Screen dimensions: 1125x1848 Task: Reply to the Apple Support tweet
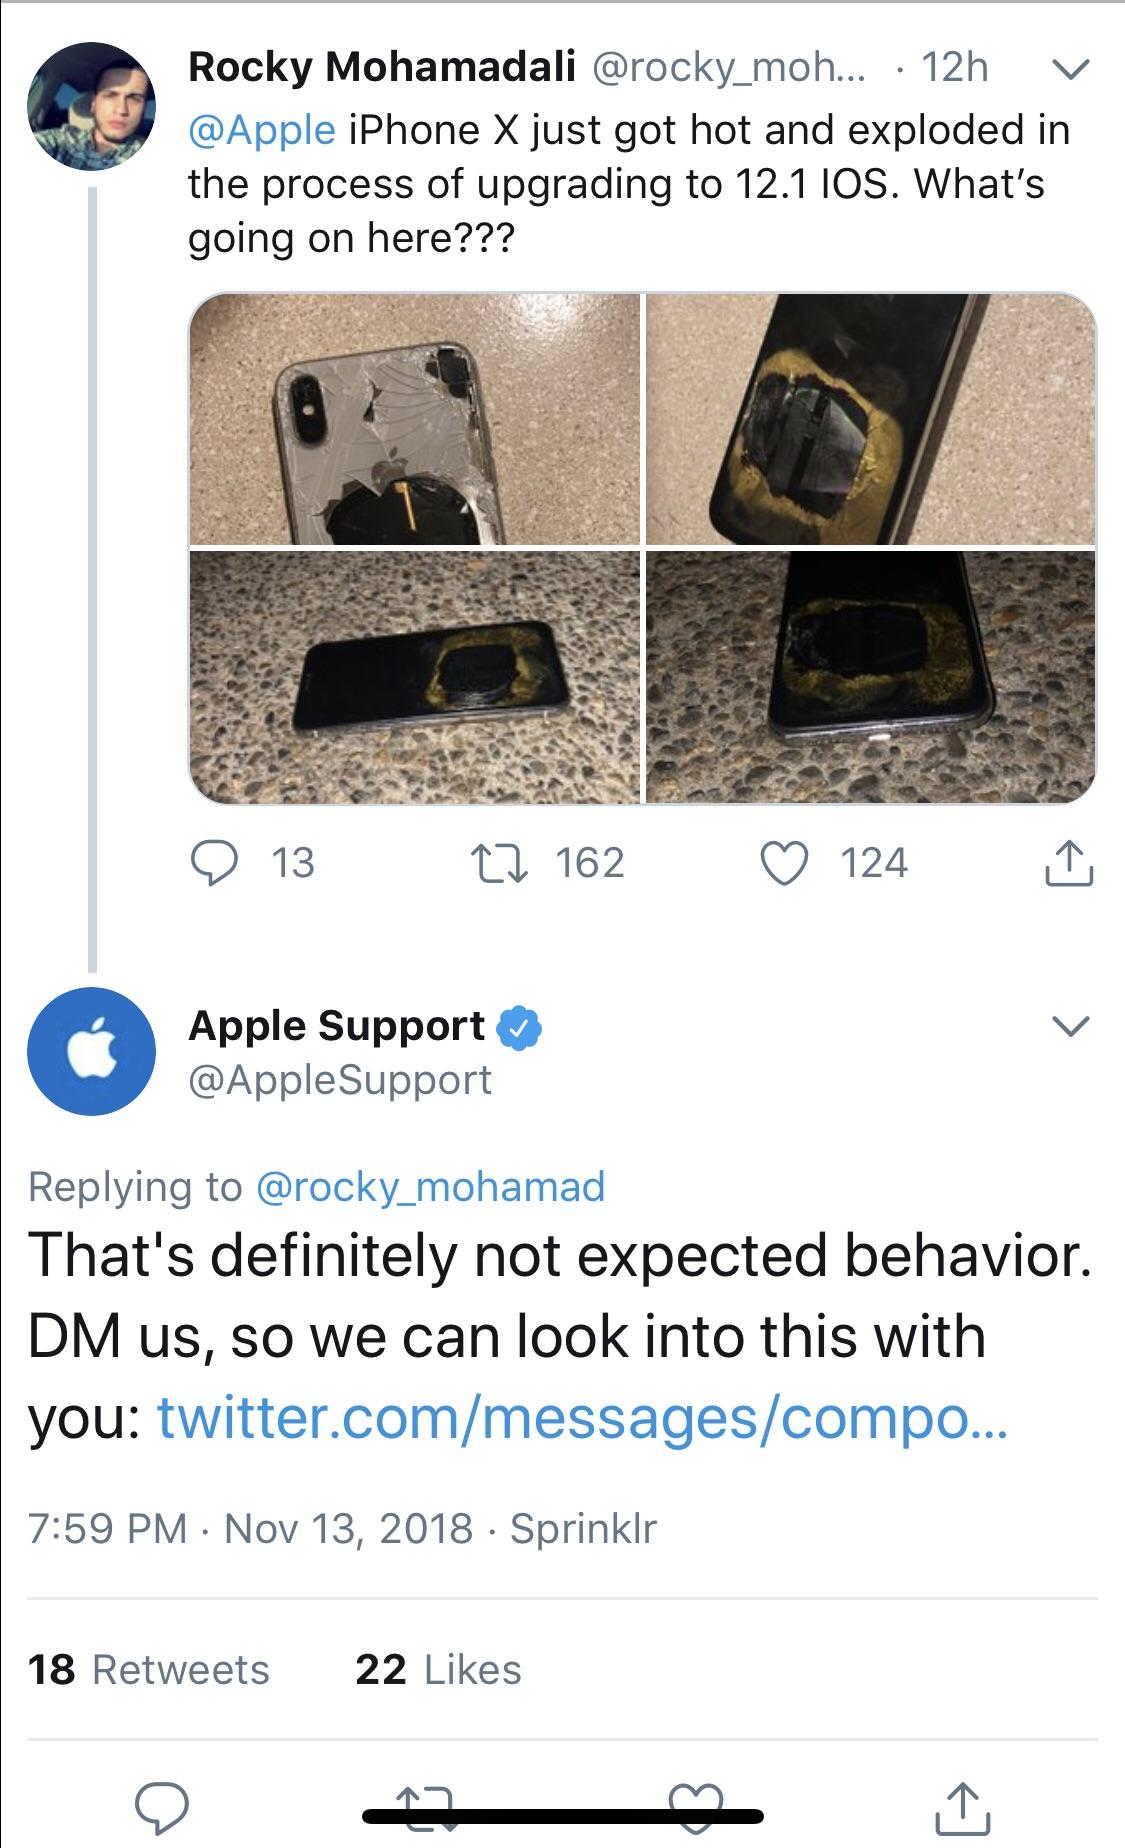(162, 1805)
